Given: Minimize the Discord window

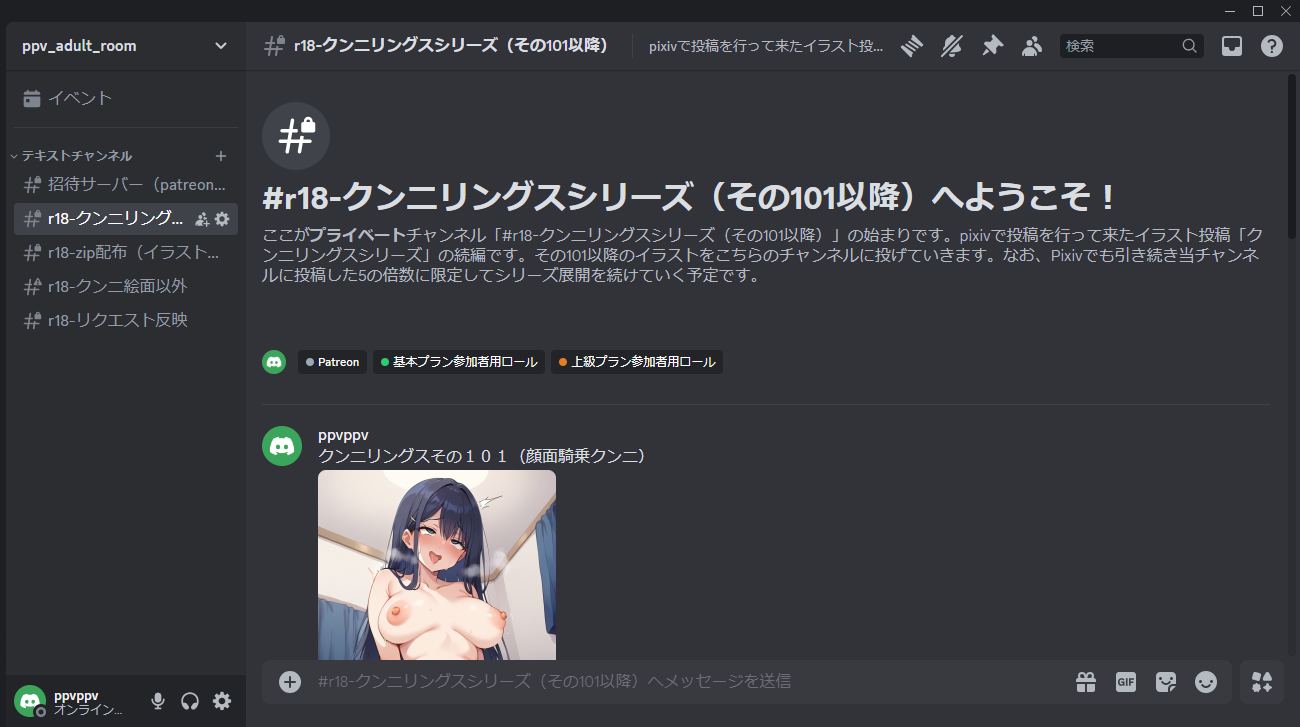Looking at the screenshot, I should click(x=1230, y=11).
